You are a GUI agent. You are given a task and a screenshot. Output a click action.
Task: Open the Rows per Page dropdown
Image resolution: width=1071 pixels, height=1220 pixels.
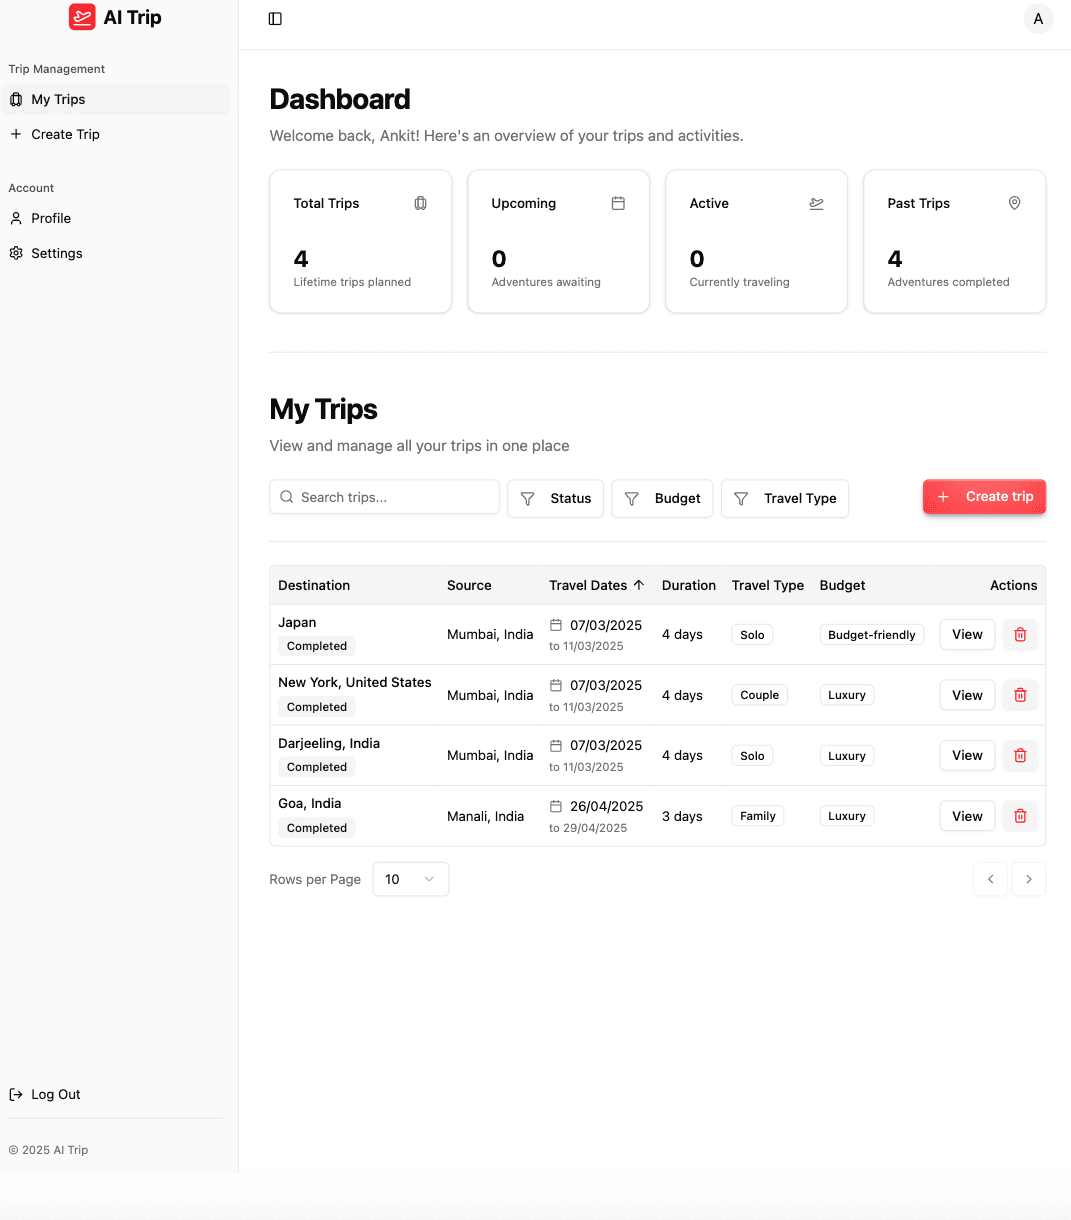coord(410,879)
